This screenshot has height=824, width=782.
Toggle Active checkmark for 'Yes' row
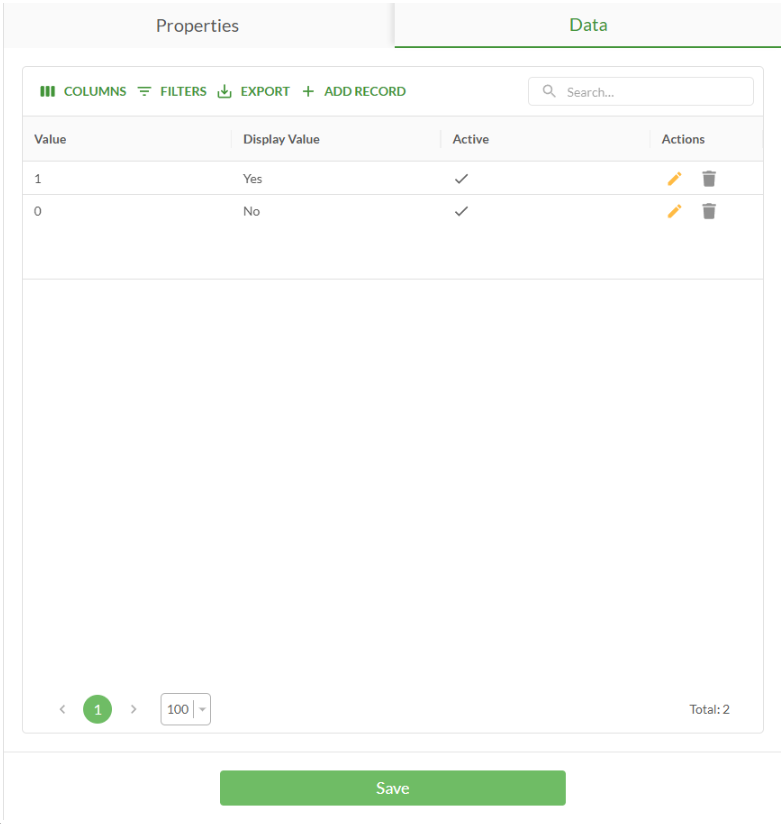461,179
